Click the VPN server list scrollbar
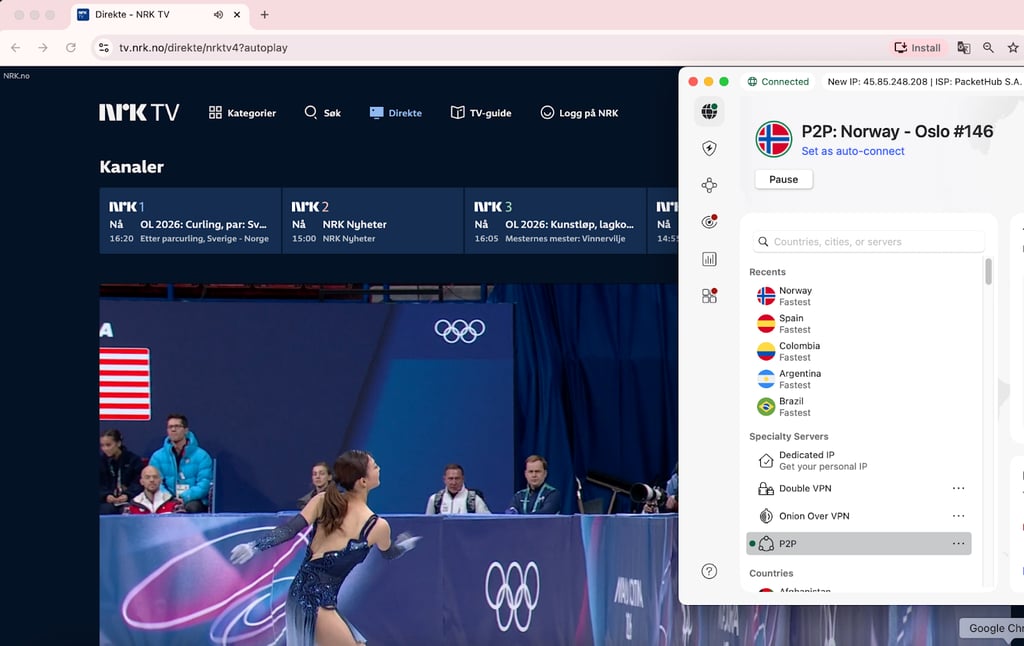The width and height of the screenshot is (1024, 646). point(989,271)
